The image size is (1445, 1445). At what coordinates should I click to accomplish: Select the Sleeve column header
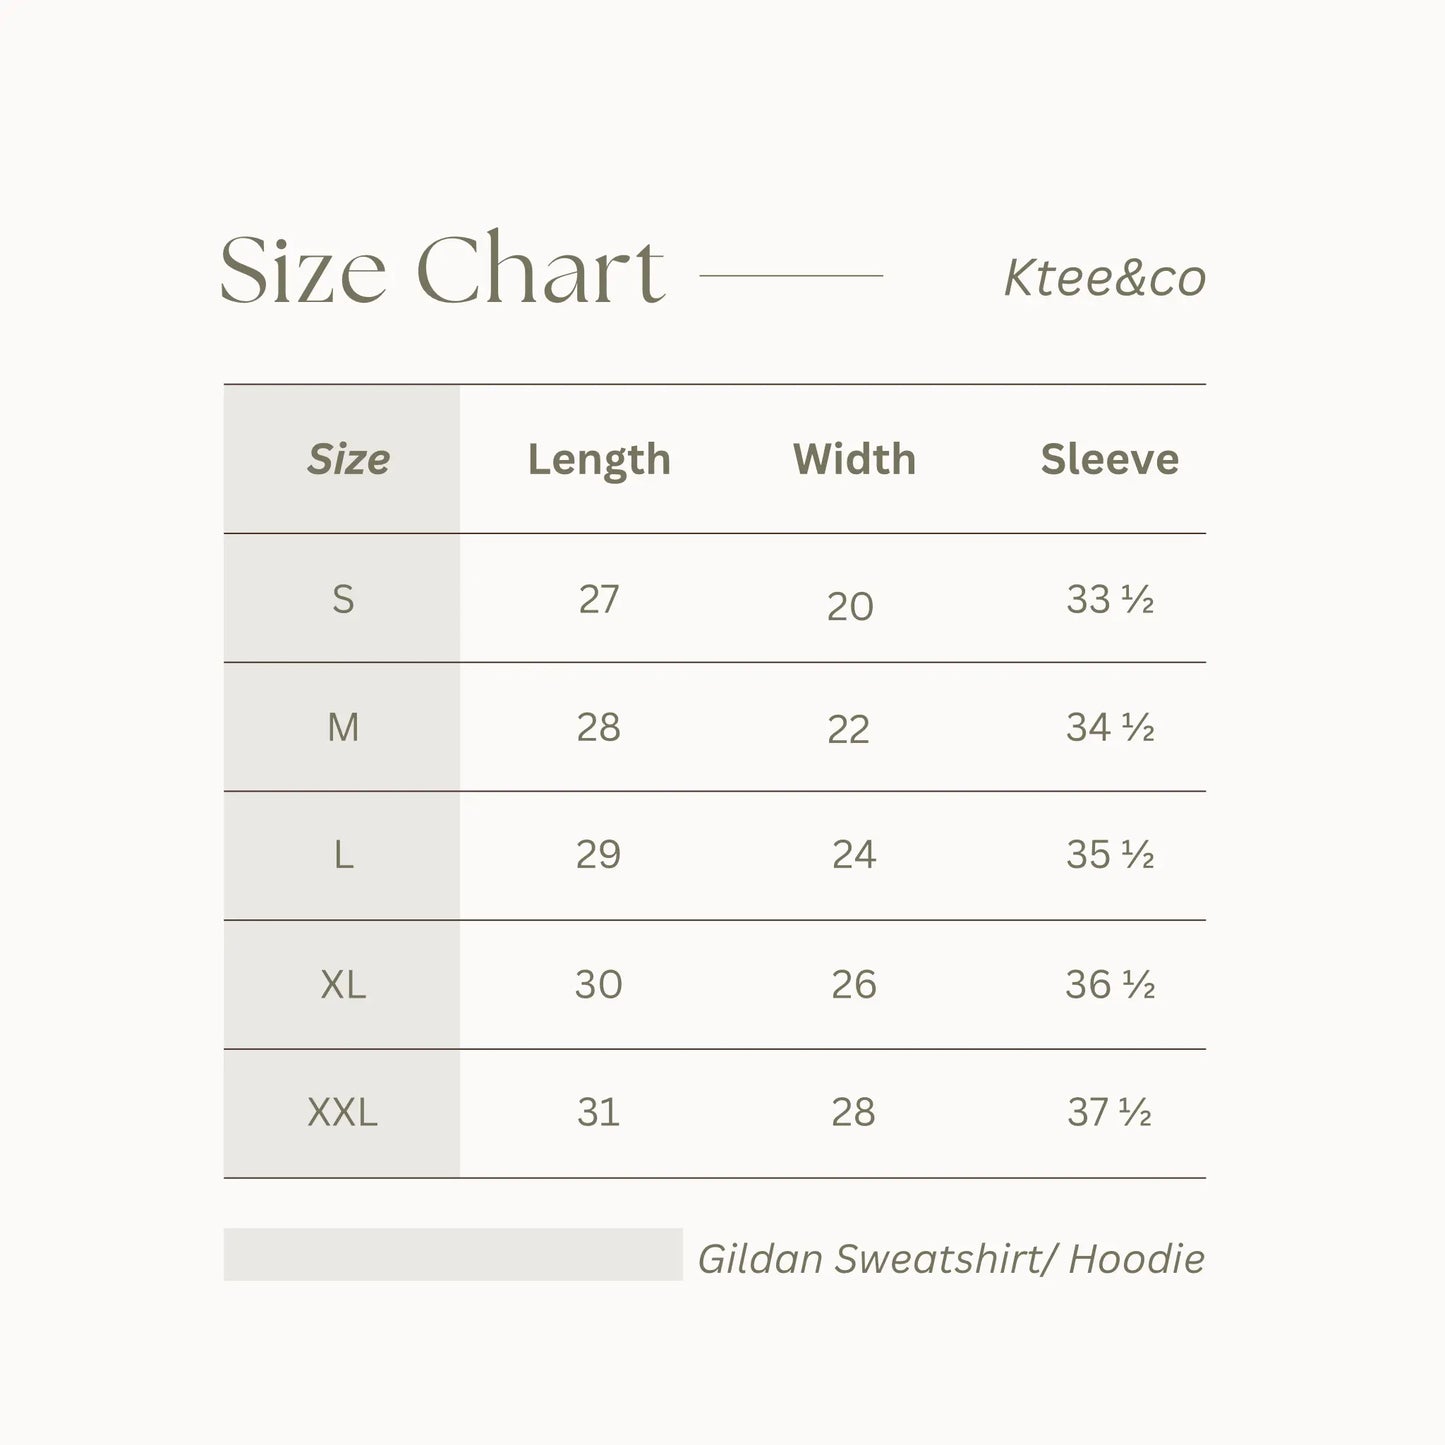coord(1109,459)
